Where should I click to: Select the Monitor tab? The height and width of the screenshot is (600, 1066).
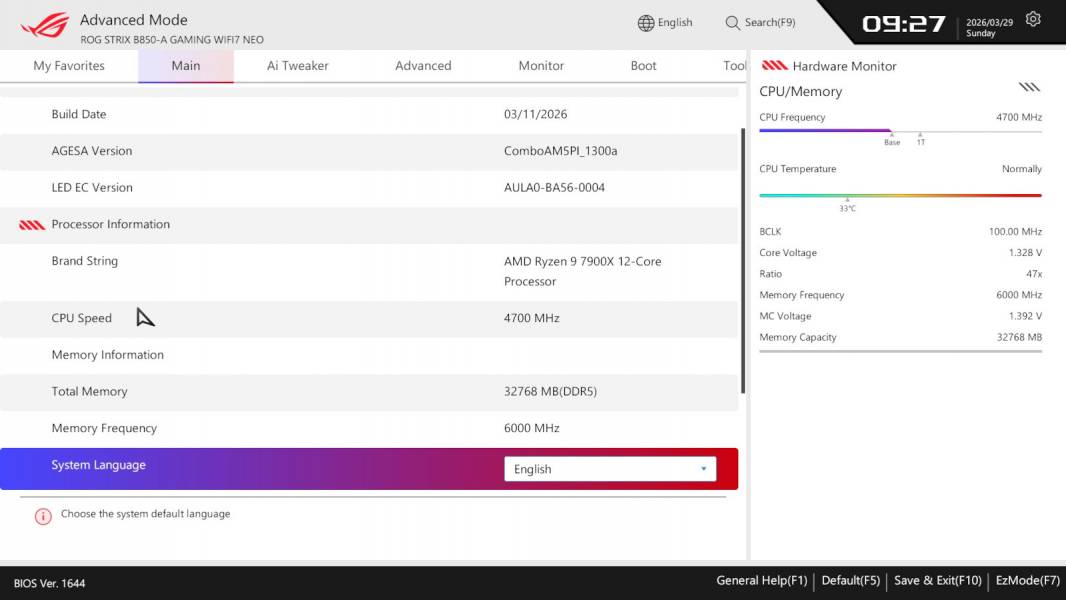[540, 66]
